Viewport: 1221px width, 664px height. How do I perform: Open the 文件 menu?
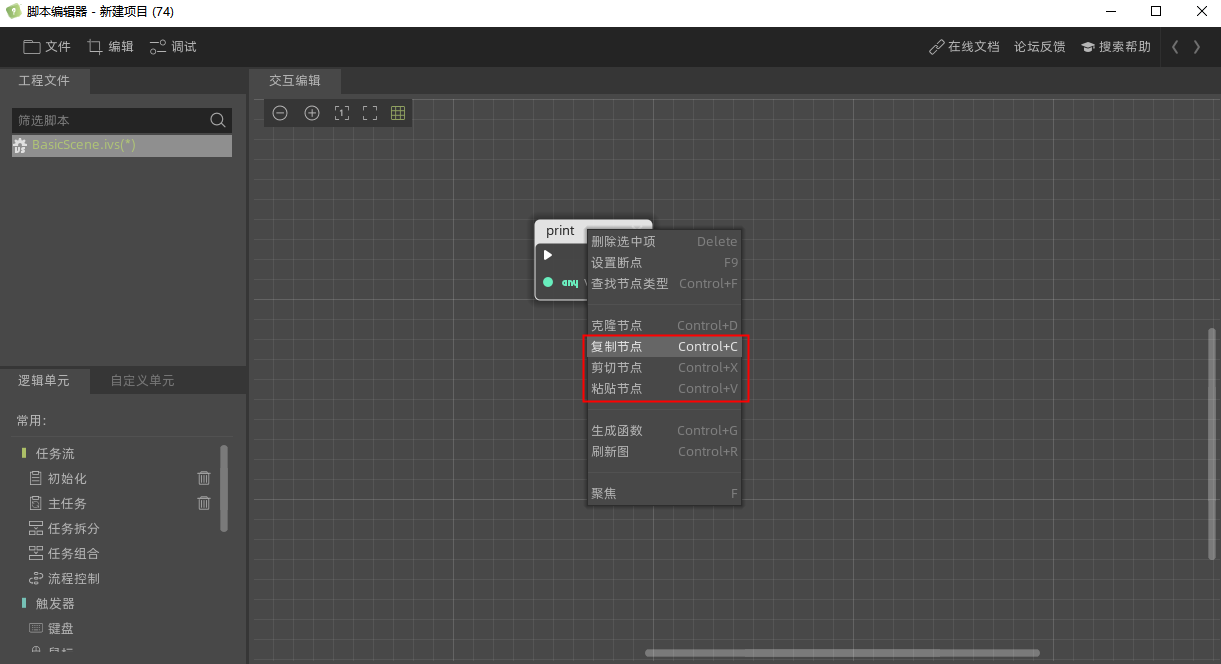tap(47, 47)
